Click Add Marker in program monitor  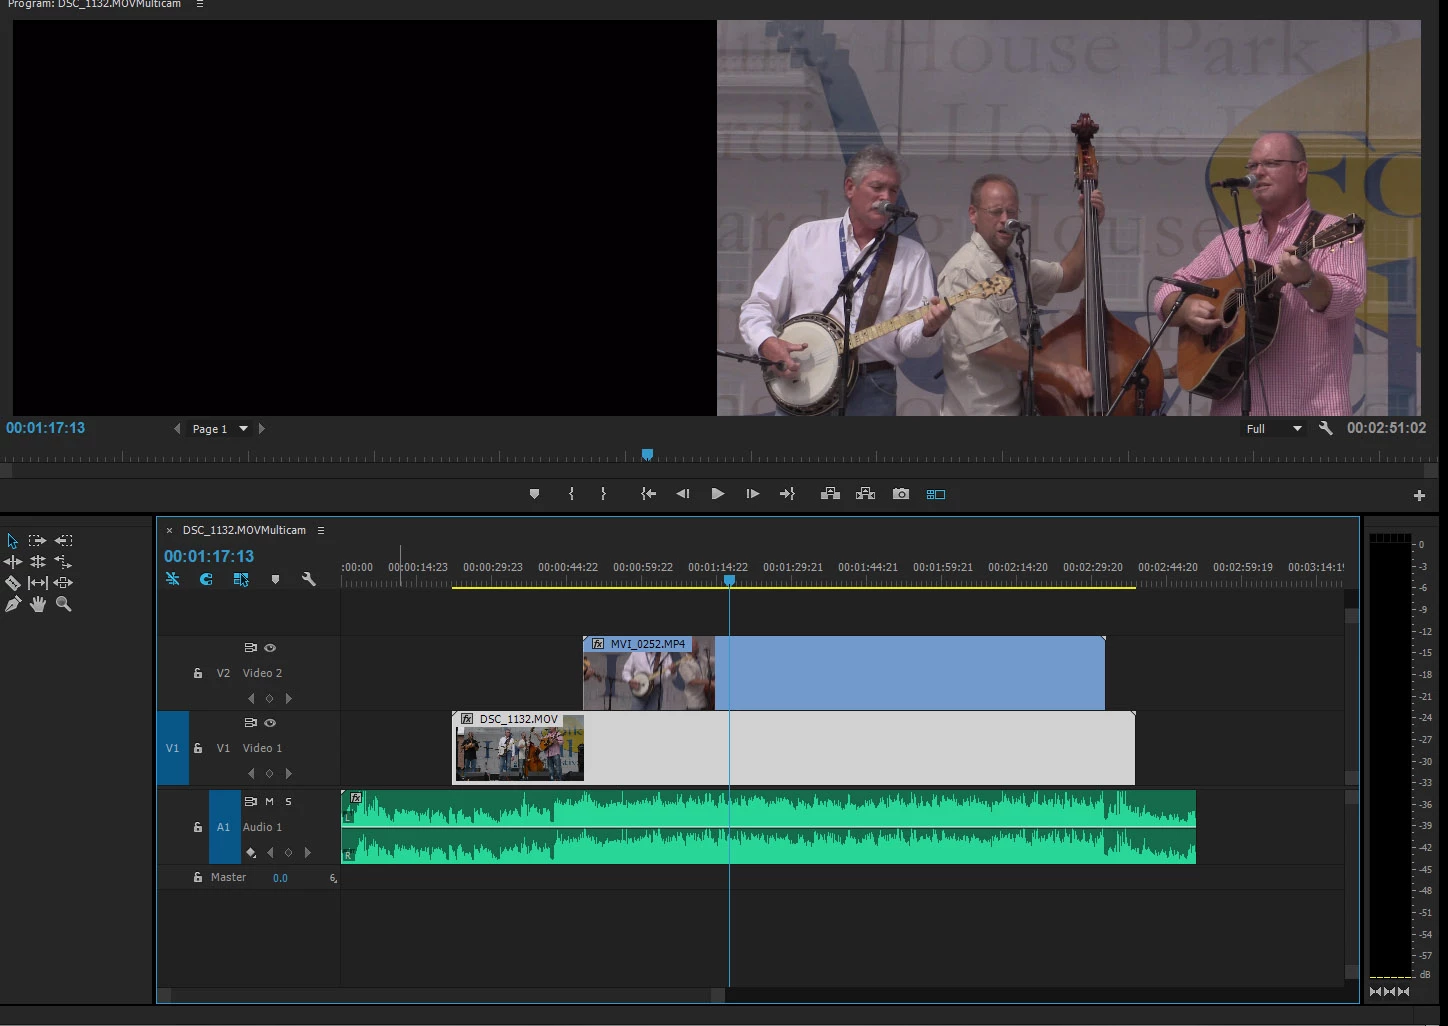point(534,494)
